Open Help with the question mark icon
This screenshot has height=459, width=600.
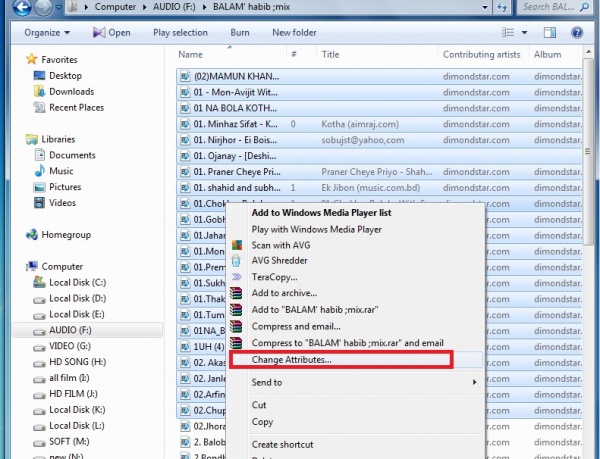tap(577, 33)
